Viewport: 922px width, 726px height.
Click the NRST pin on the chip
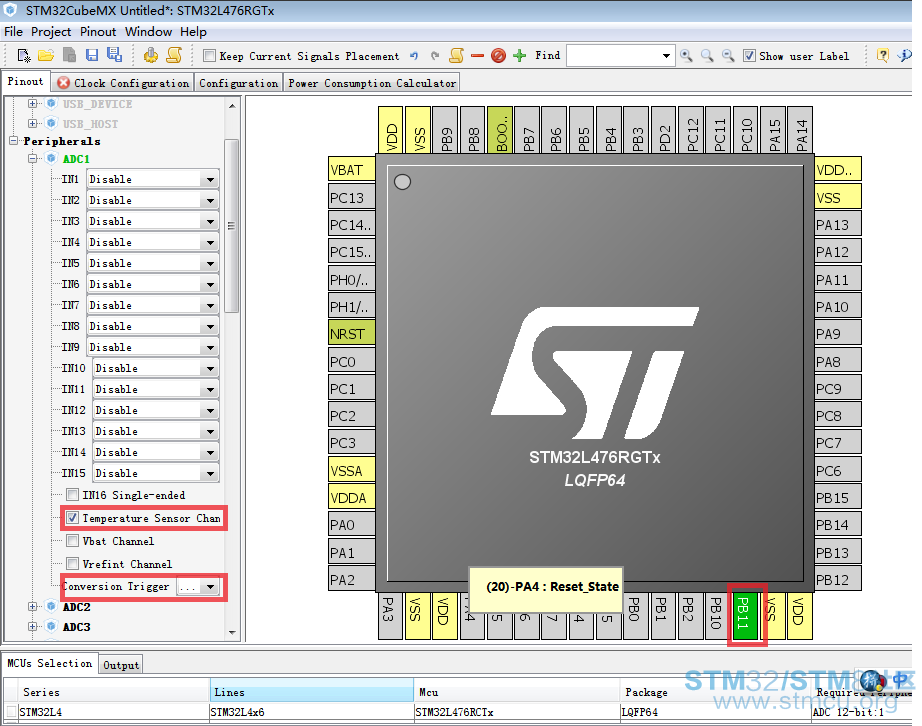click(352, 334)
